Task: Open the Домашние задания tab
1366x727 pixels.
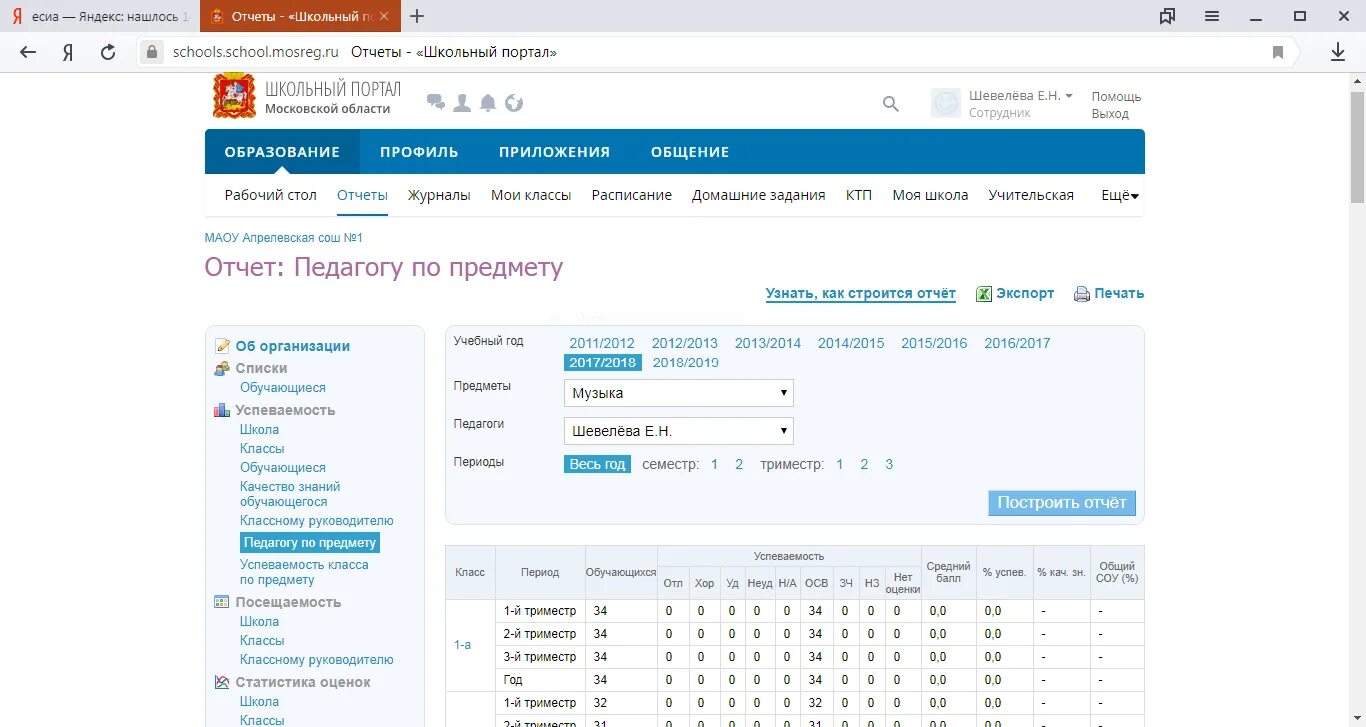Action: pyautogui.click(x=759, y=195)
